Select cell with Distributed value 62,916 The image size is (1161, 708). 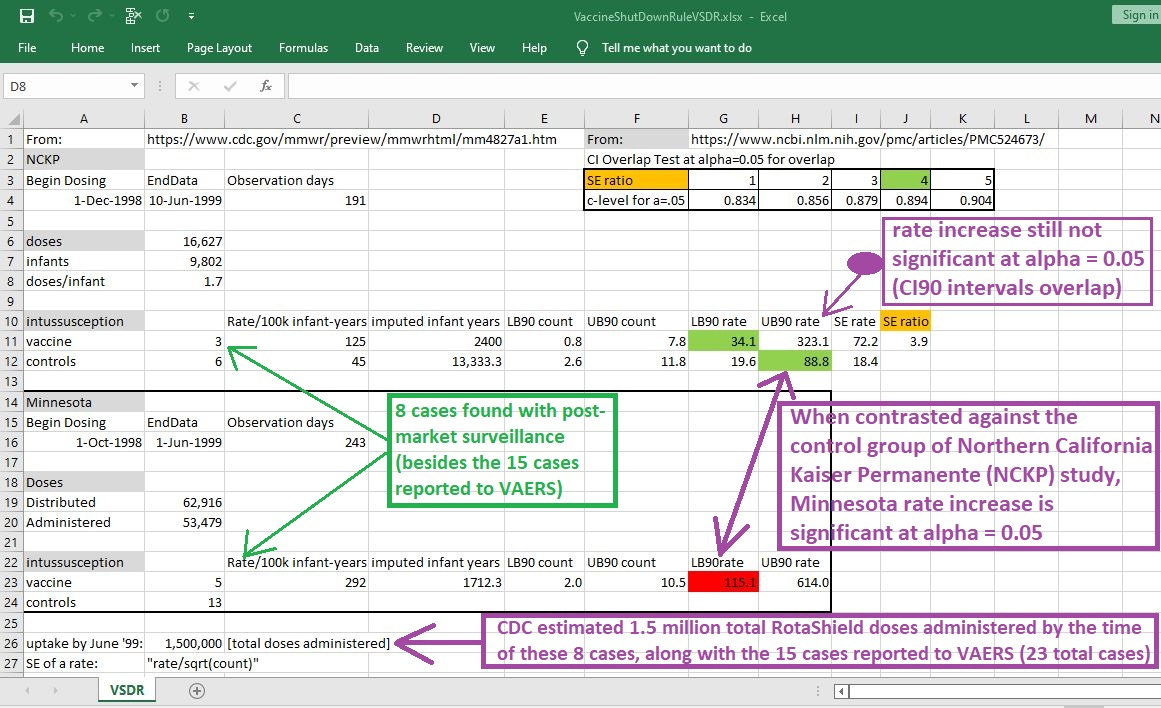click(x=184, y=502)
